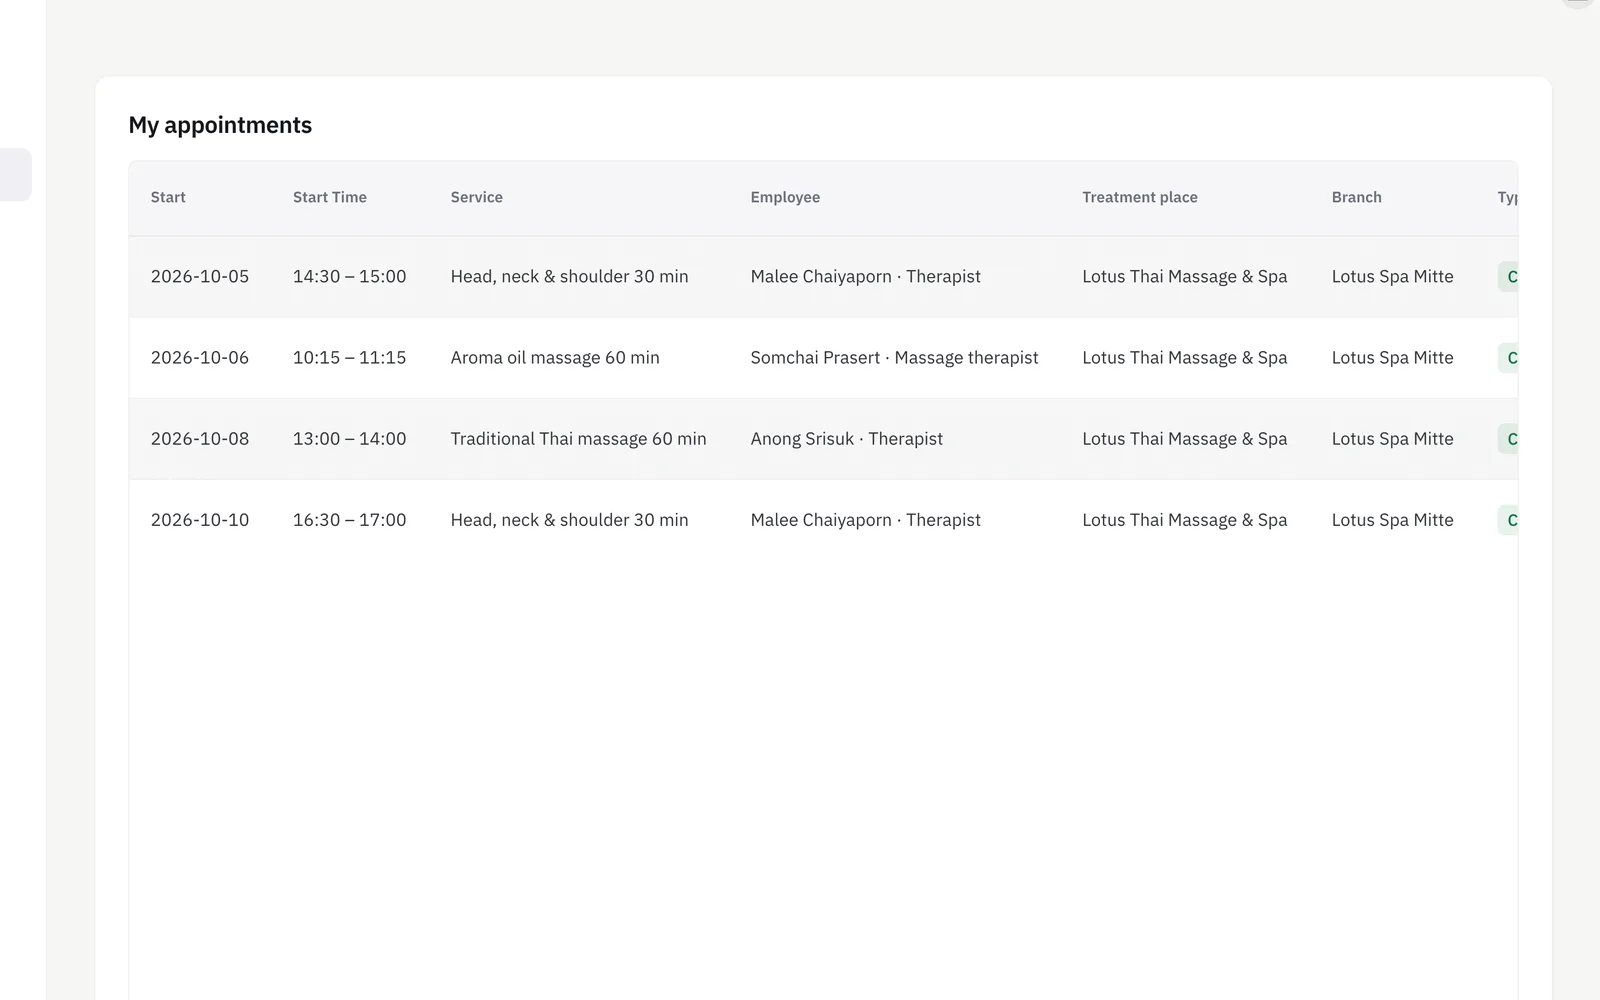Click the My appointments heading

(220, 125)
